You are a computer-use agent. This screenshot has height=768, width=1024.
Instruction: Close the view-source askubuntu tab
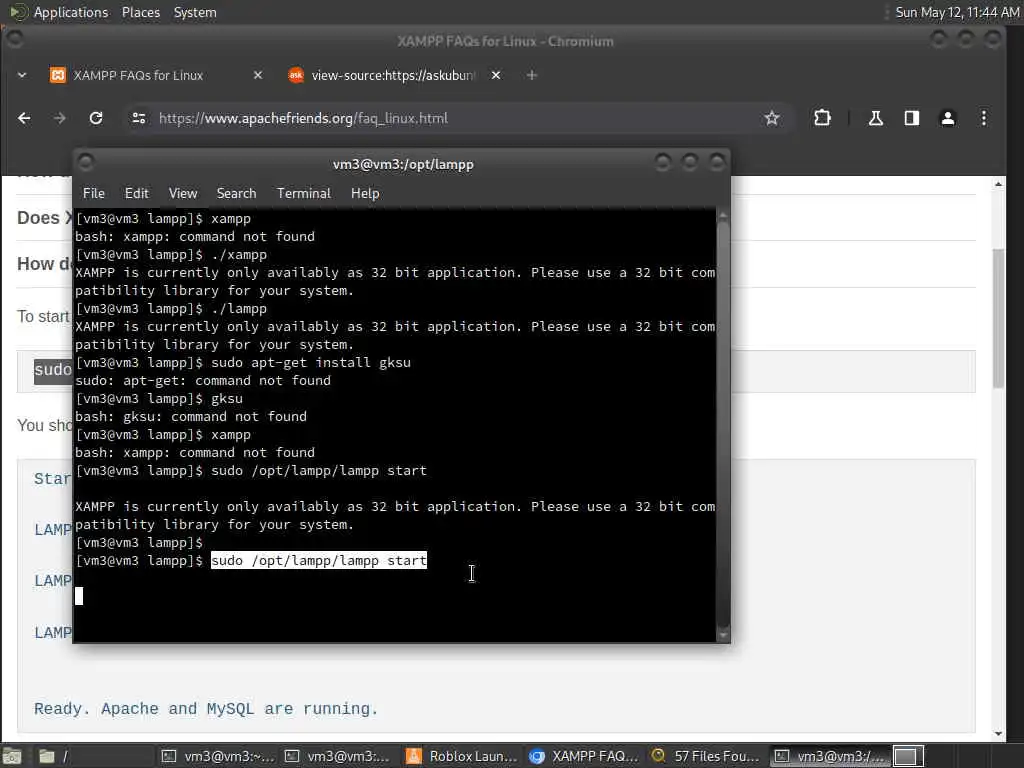pyautogui.click(x=496, y=75)
